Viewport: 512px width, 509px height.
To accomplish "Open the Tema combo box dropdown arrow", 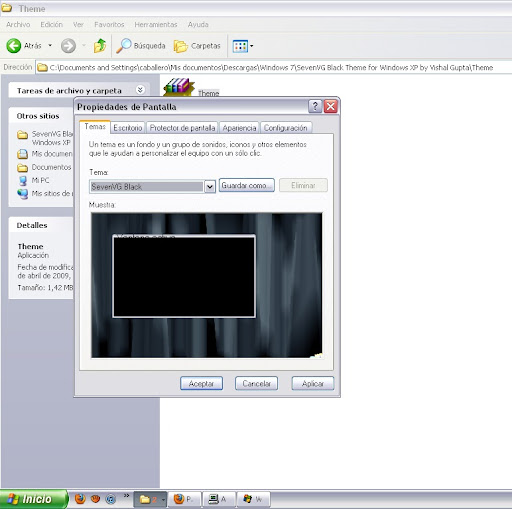I will (210, 187).
